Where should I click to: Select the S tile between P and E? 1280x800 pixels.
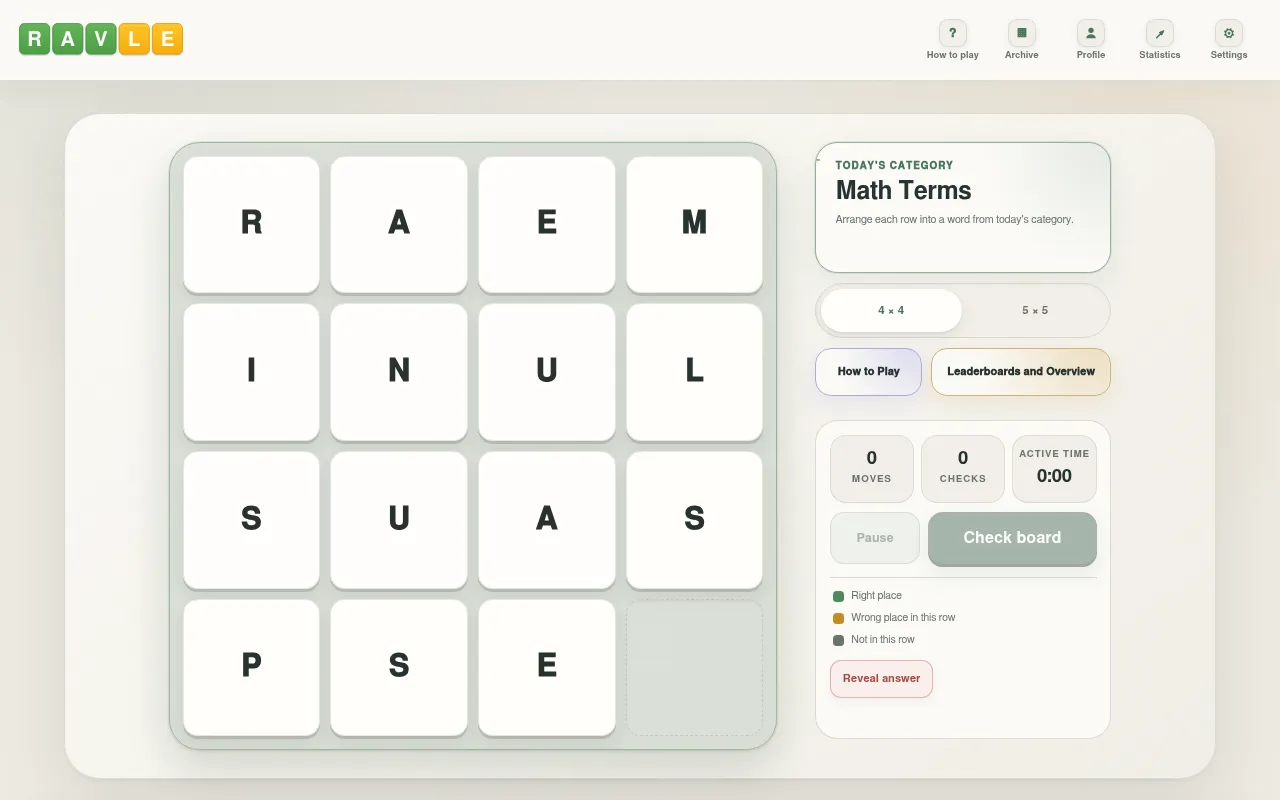(x=399, y=667)
